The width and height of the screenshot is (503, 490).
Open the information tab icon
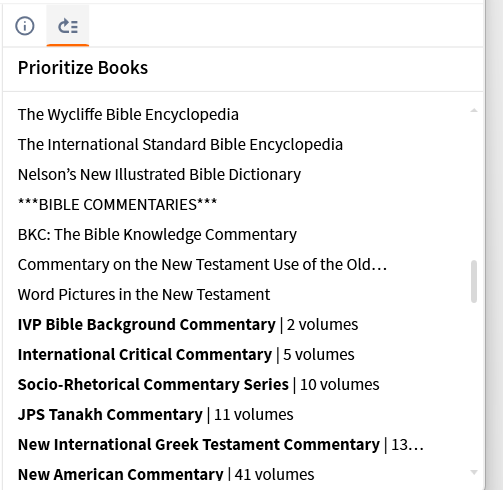pos(25,26)
